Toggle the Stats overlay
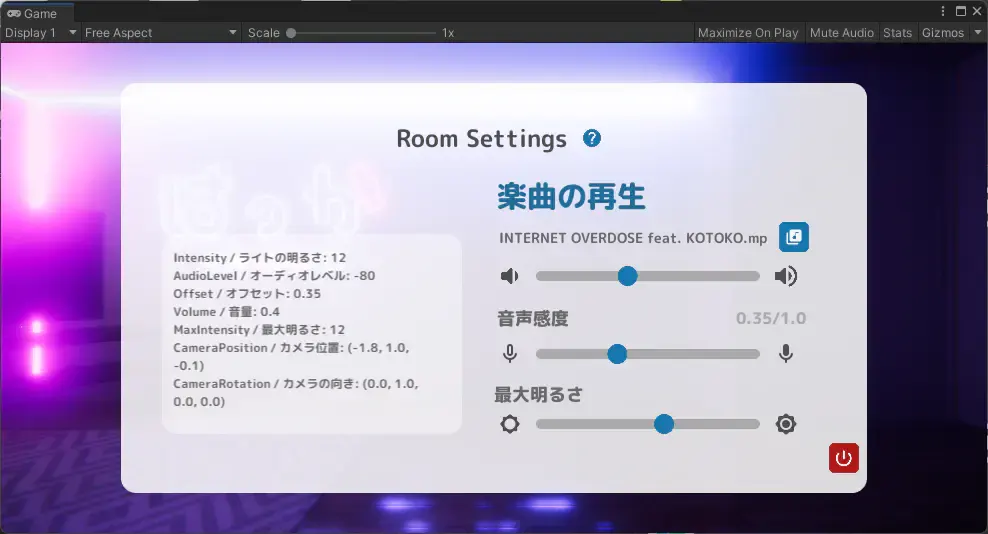This screenshot has height=534, width=988. tap(897, 33)
